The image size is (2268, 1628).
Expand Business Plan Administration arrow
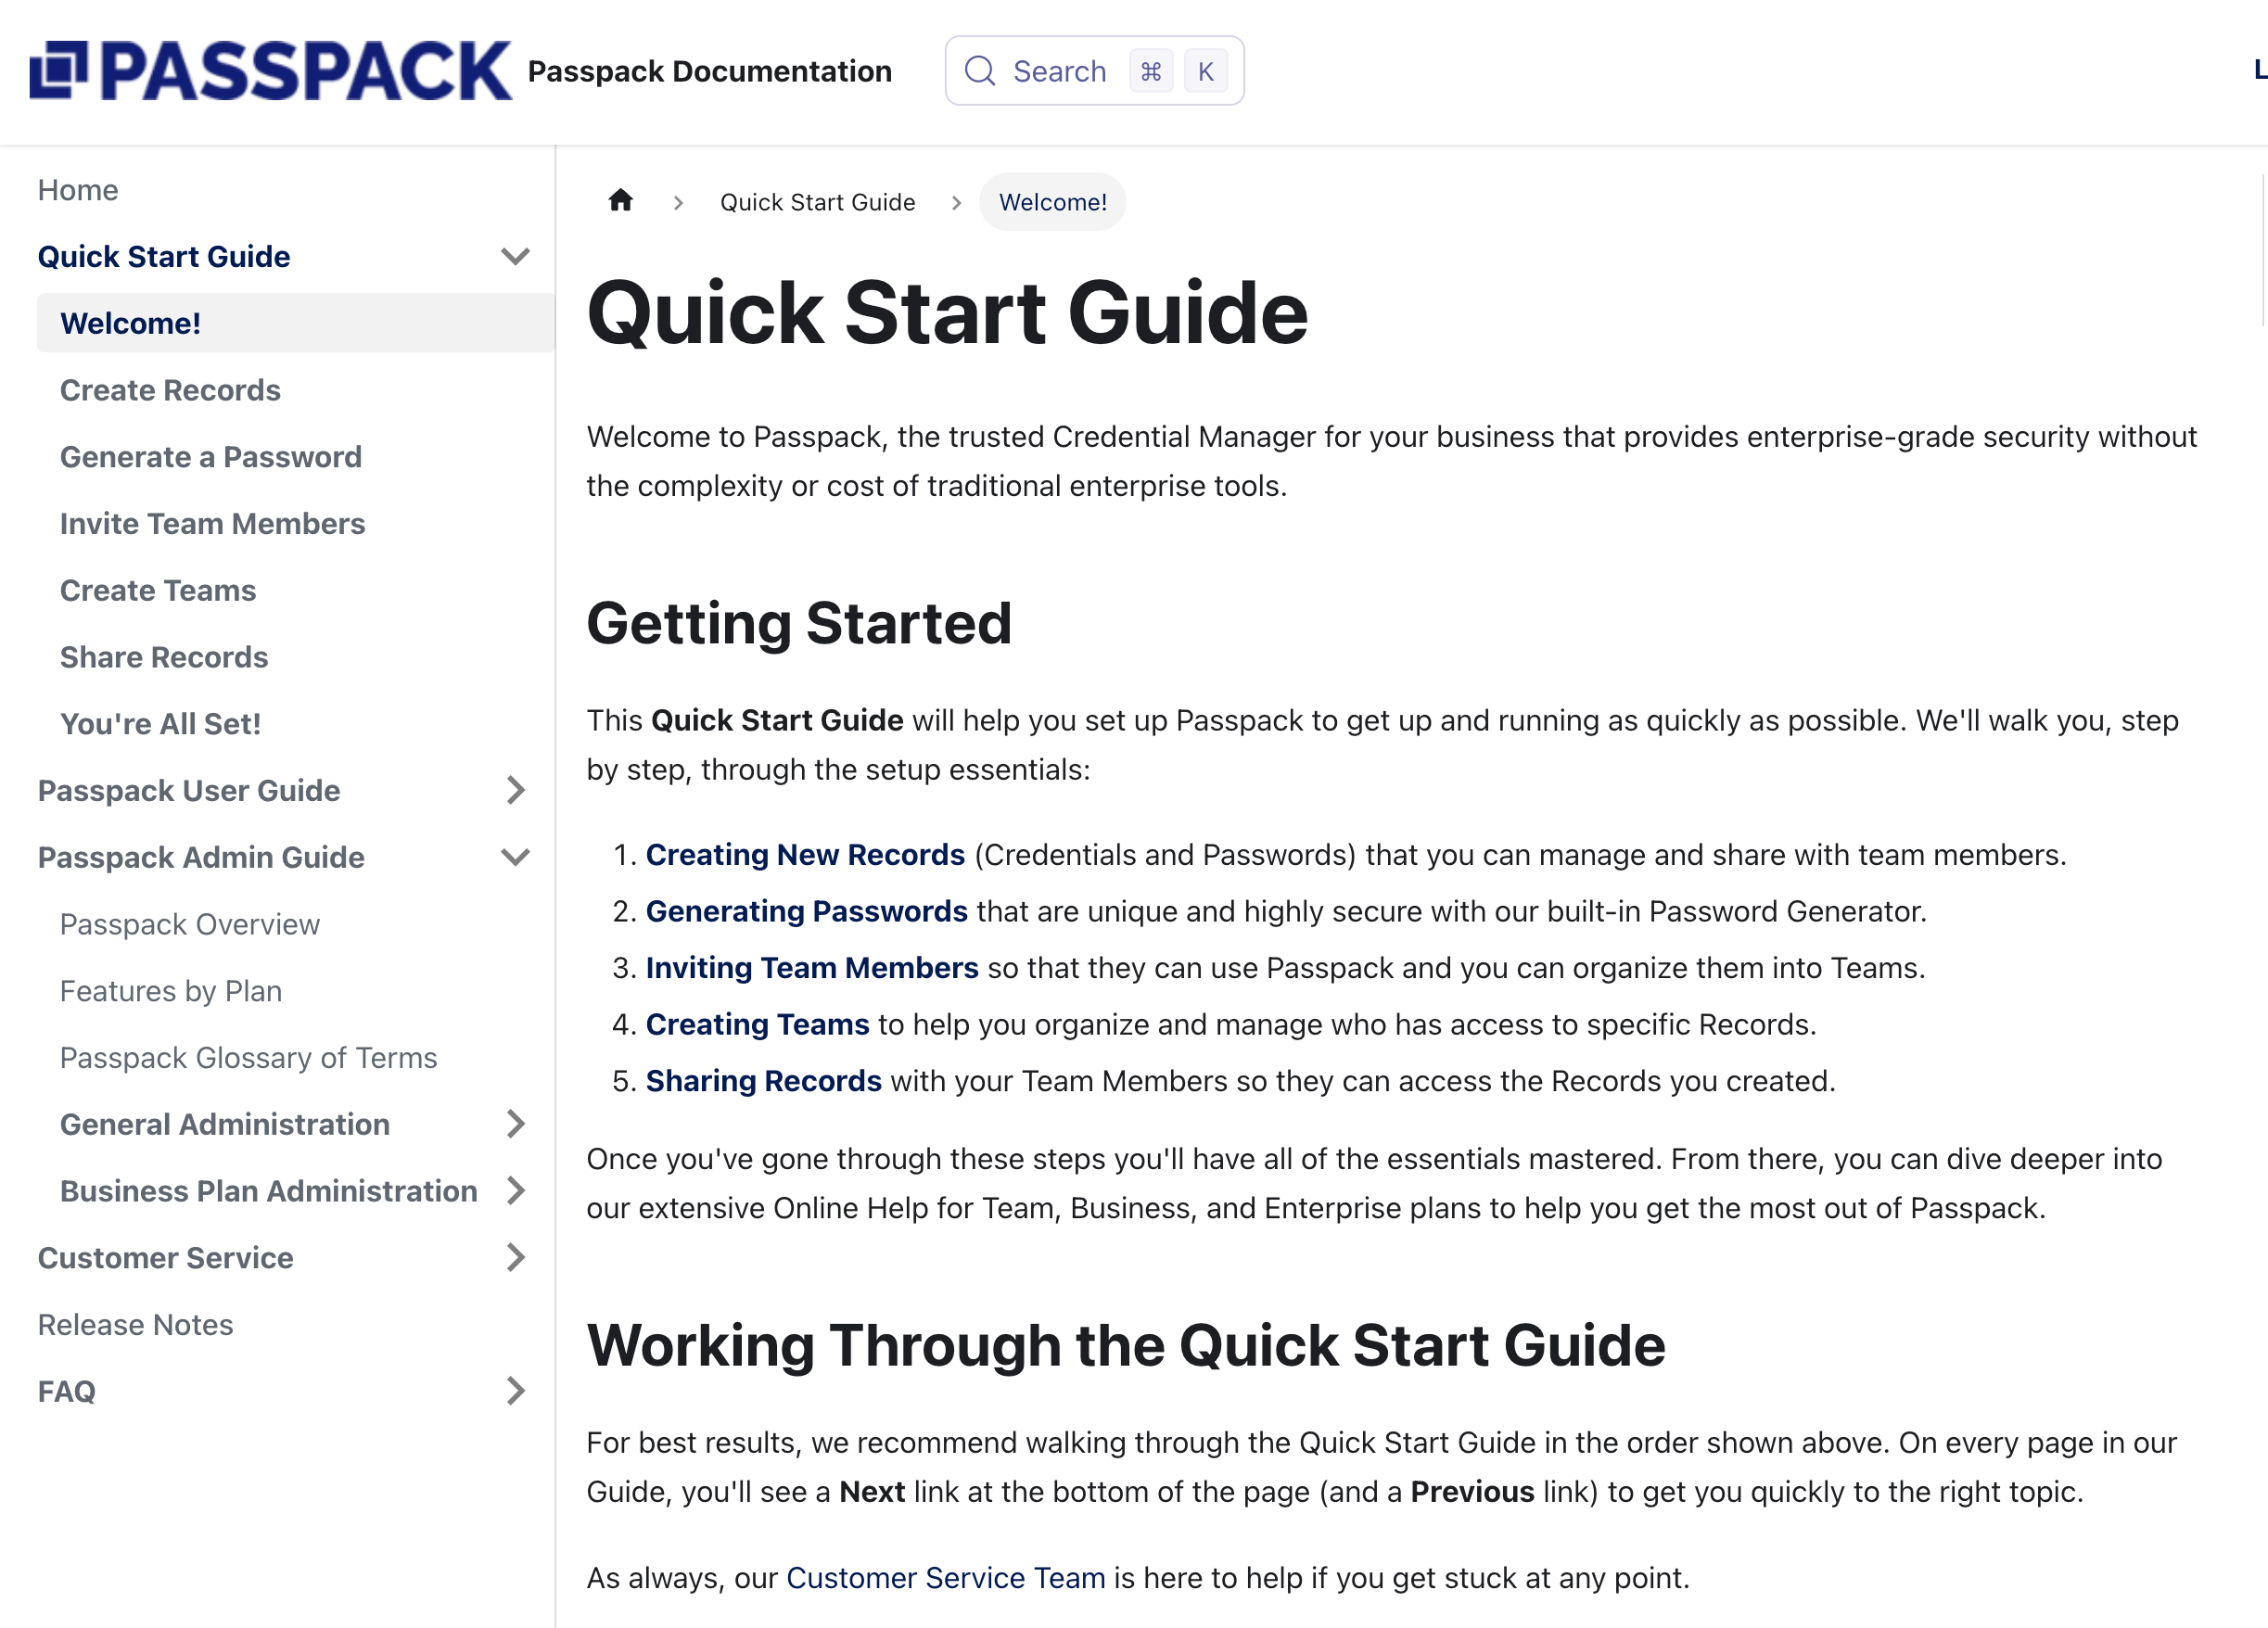(515, 1191)
